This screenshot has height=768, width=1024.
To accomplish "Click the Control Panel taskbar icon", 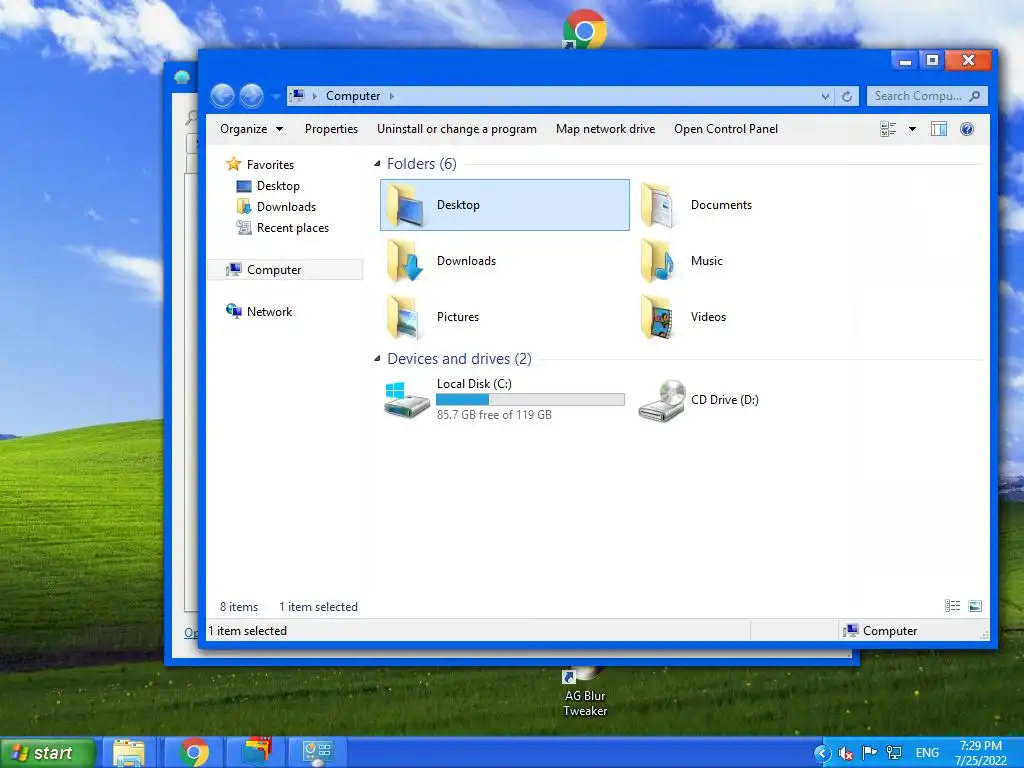I will click(x=317, y=753).
